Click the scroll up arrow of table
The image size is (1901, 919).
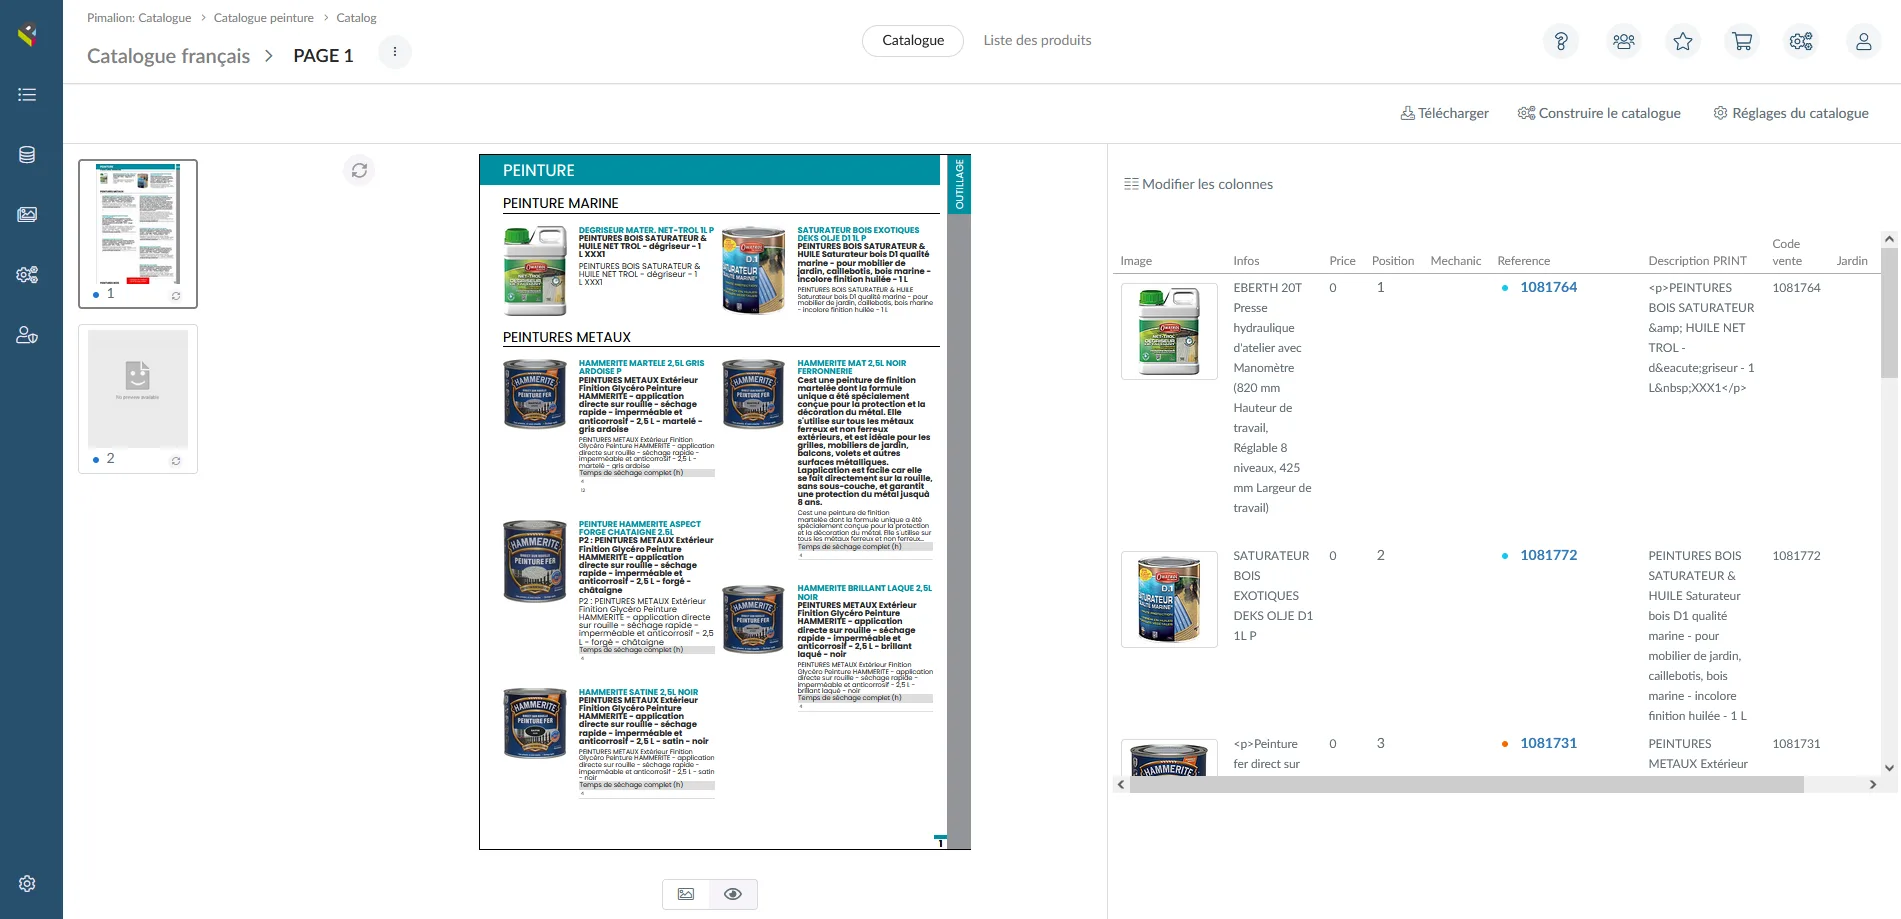(1889, 239)
